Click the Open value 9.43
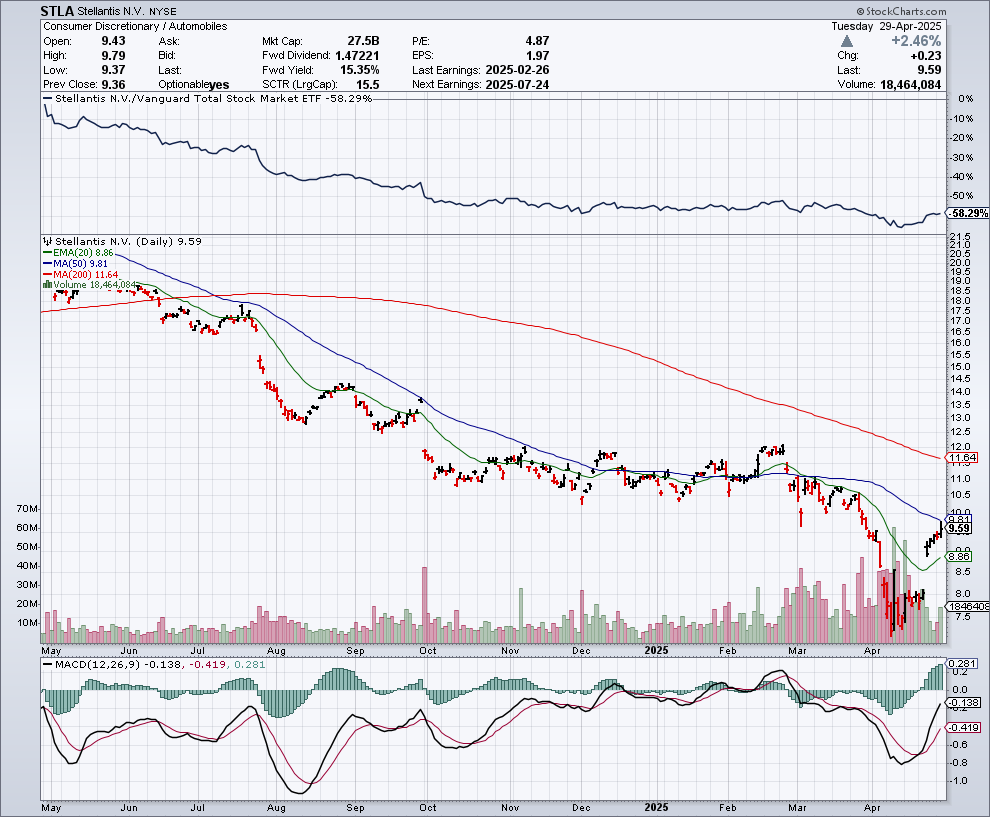This screenshot has width=990, height=817. [x=114, y=41]
